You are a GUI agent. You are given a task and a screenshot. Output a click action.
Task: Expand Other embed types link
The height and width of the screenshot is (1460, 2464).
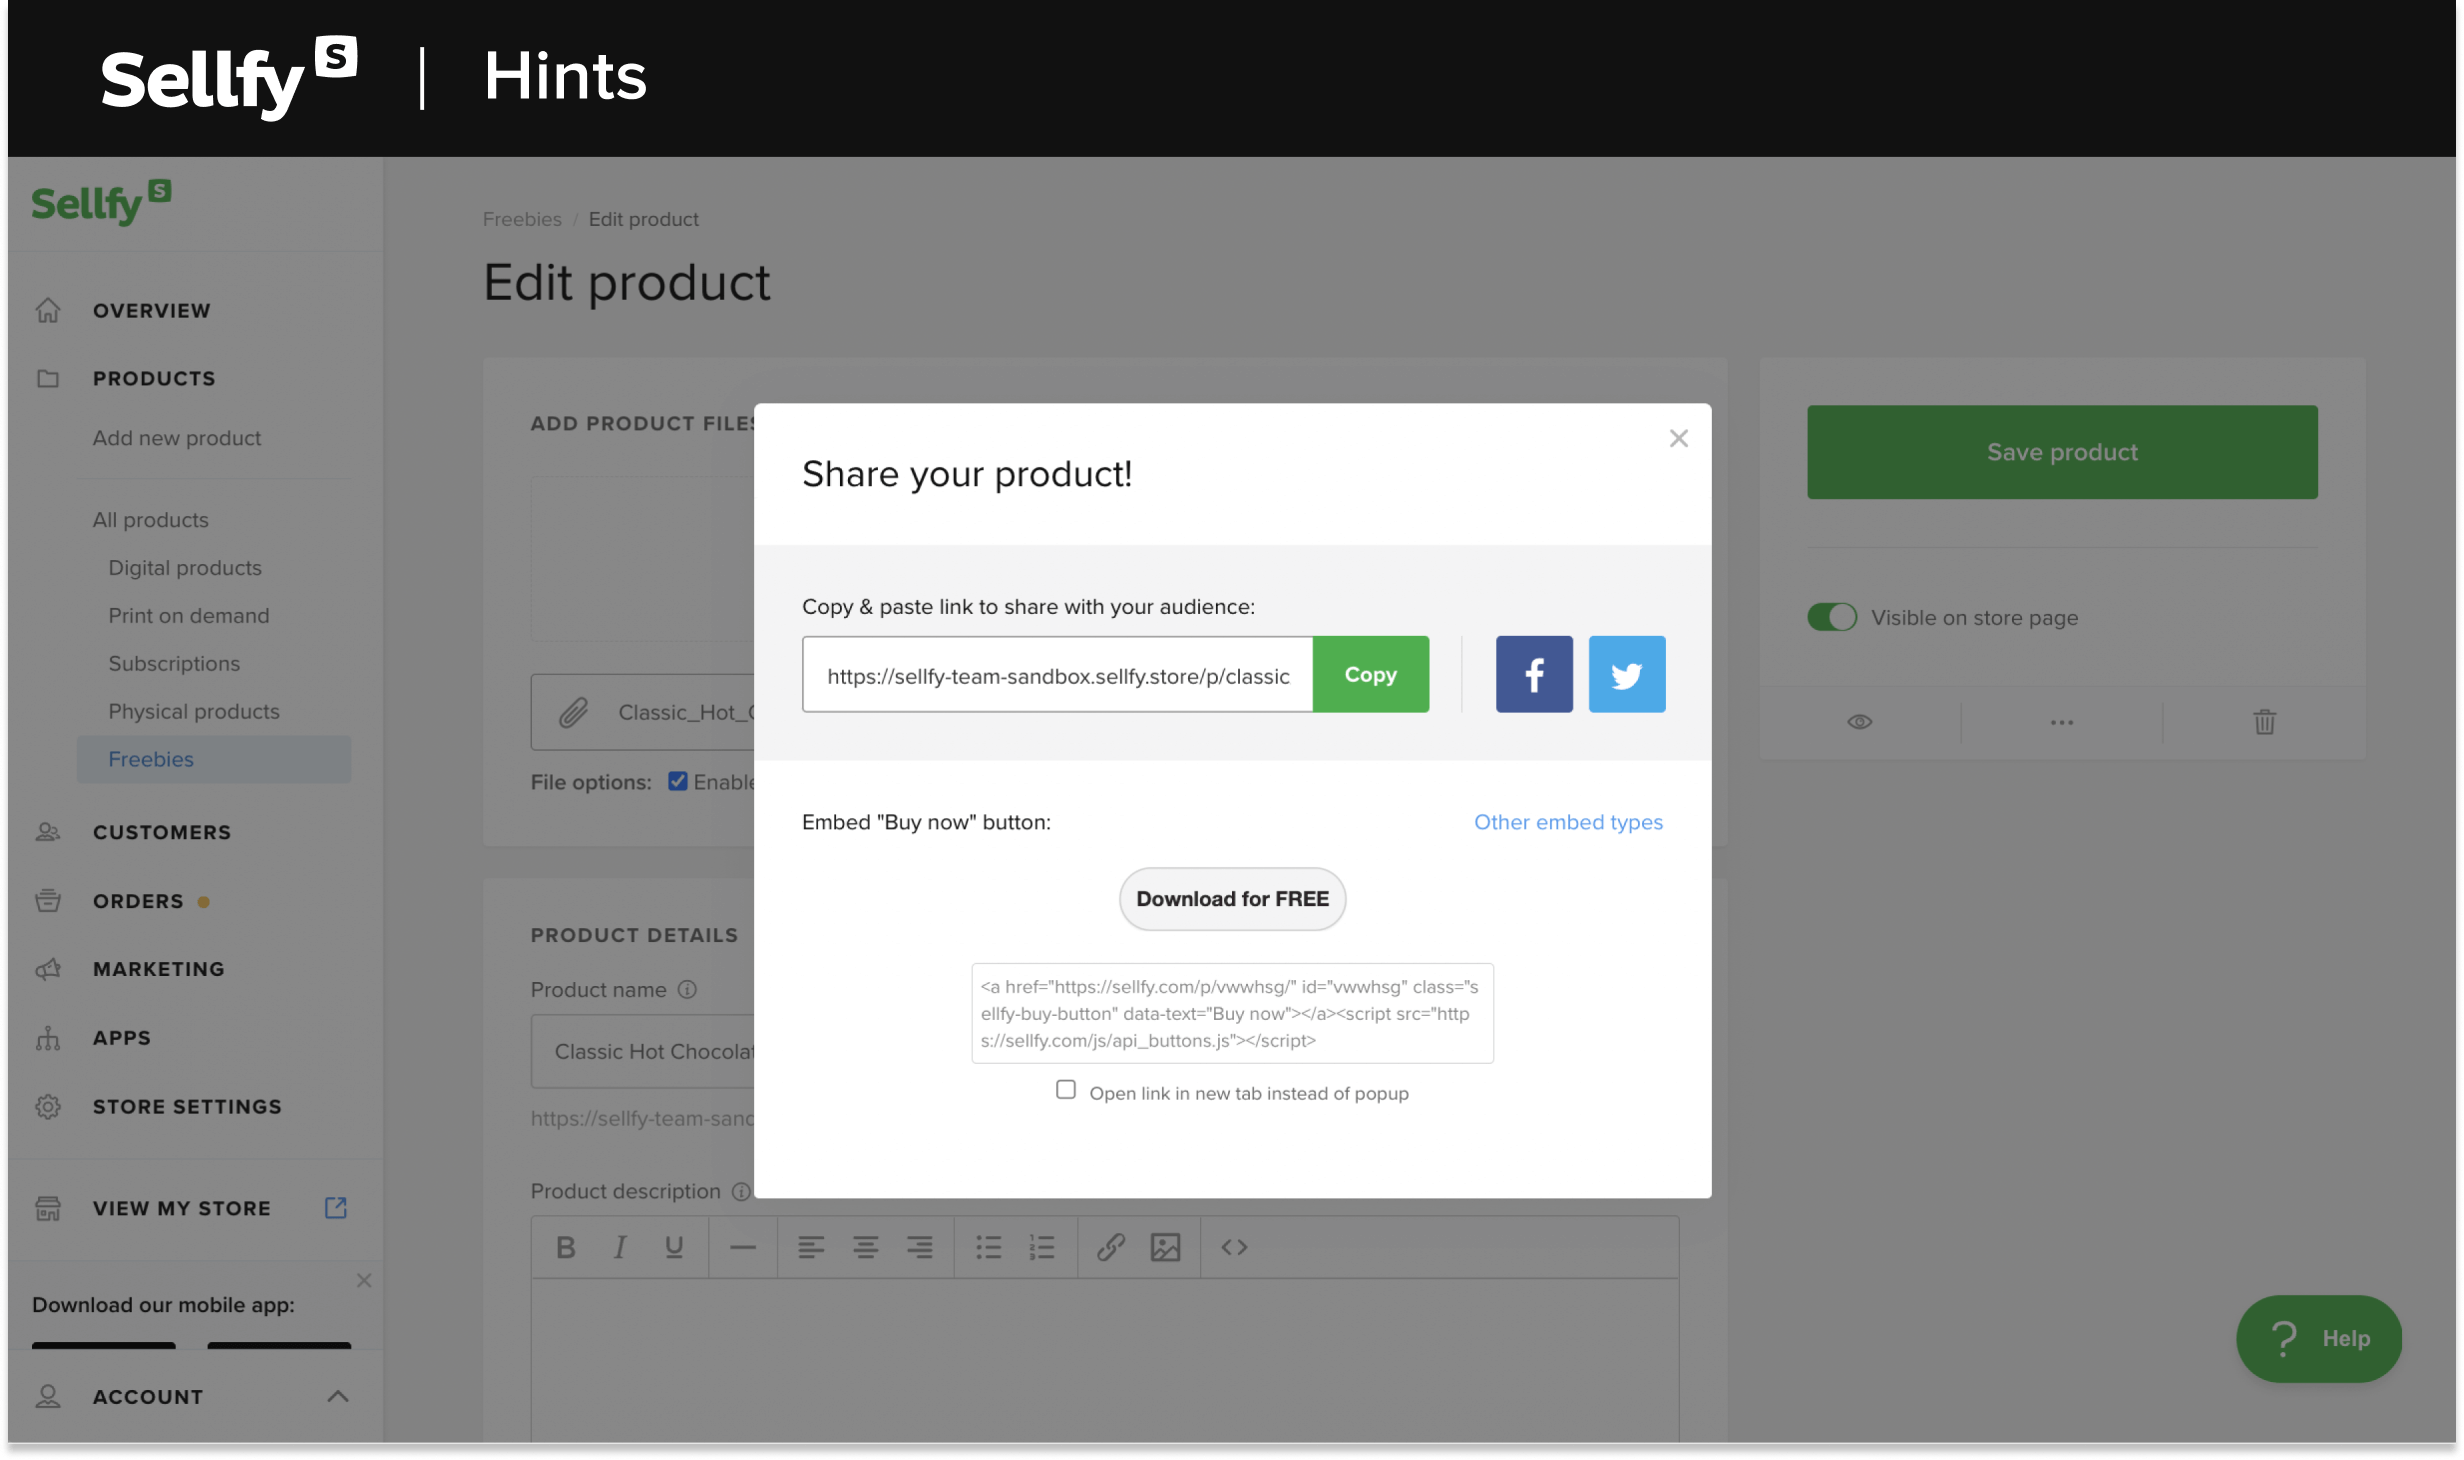coord(1567,822)
